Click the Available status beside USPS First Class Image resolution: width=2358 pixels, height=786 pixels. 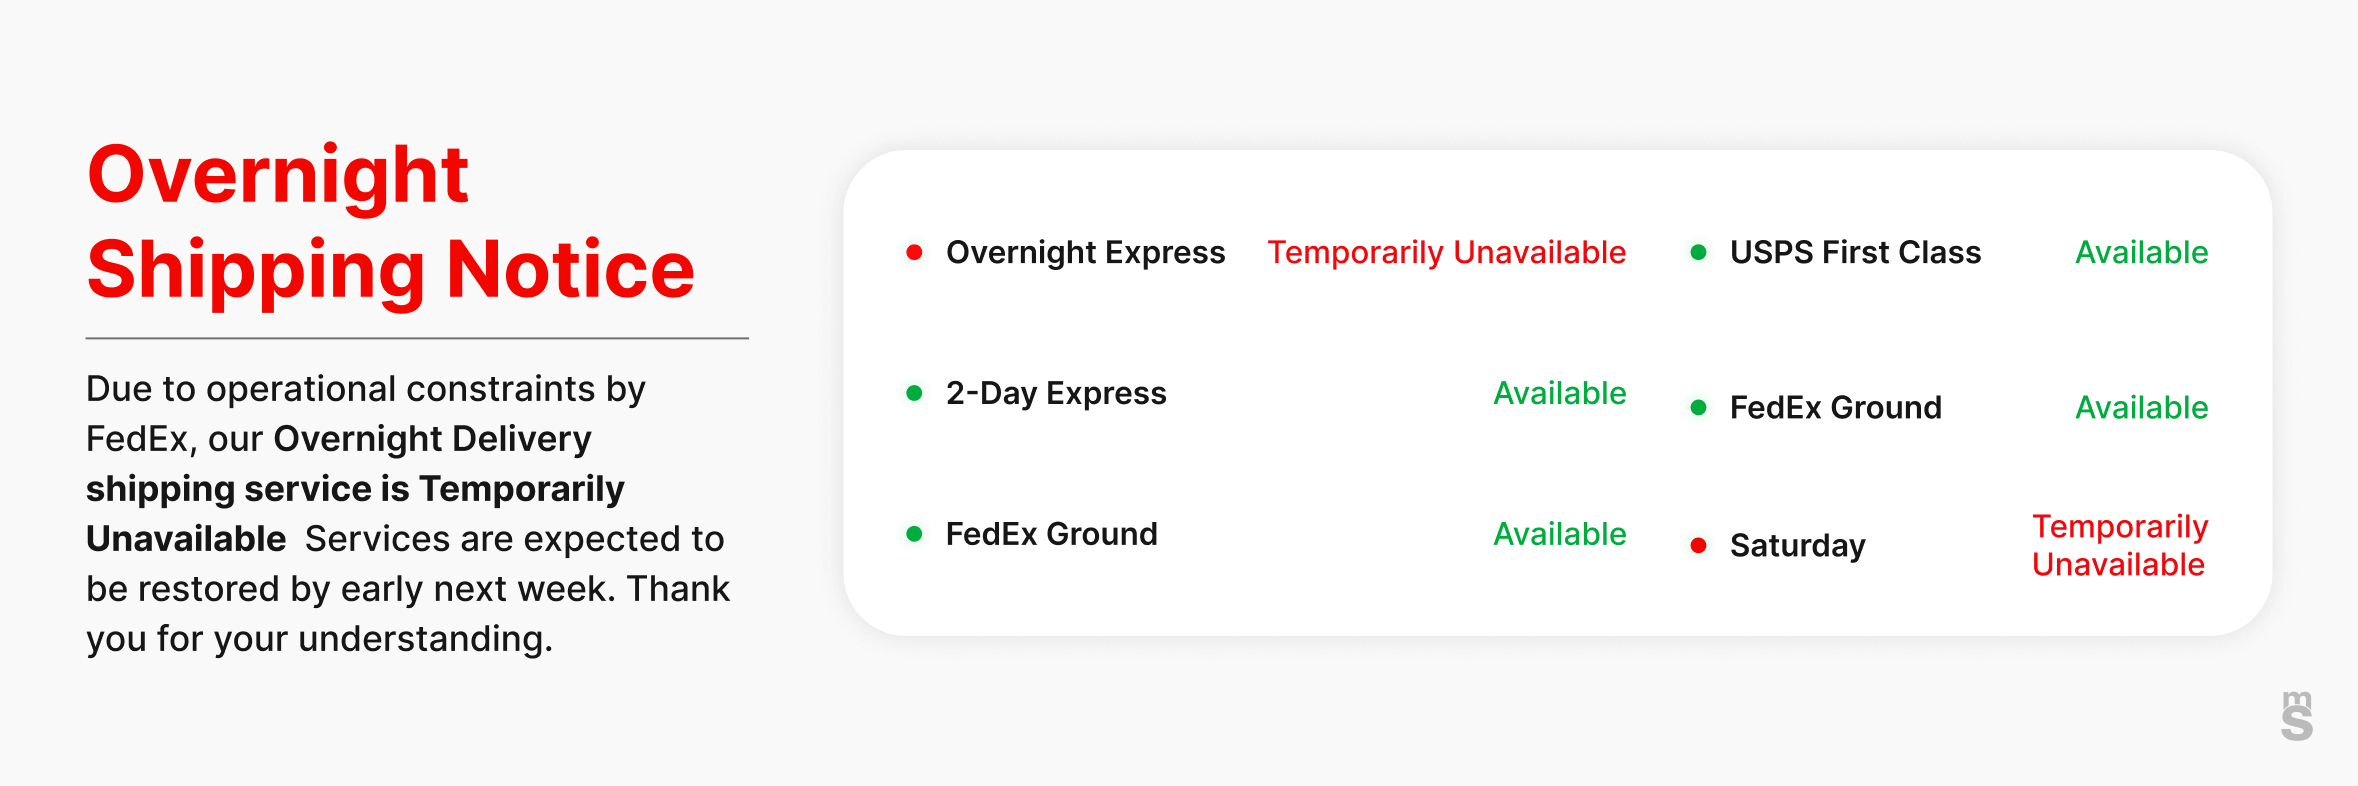2141,253
